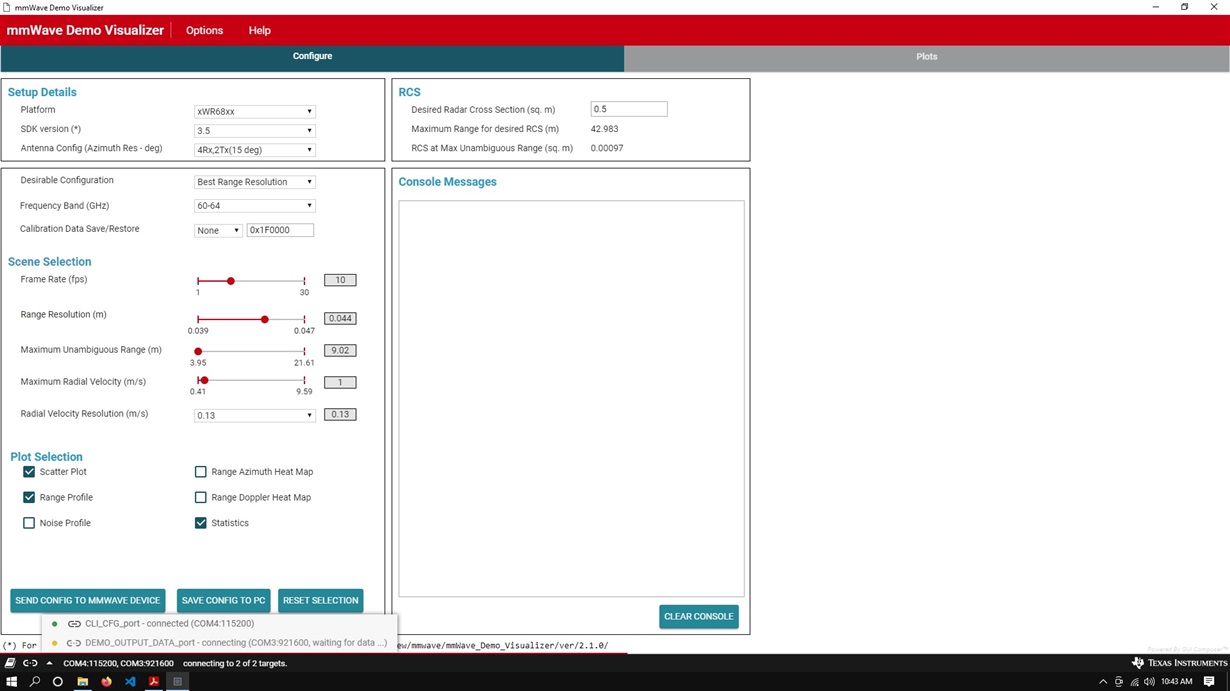Click Maximum Radial Velocity value box
Screen dimensions: 1230x691
pyautogui.click(x=340, y=382)
